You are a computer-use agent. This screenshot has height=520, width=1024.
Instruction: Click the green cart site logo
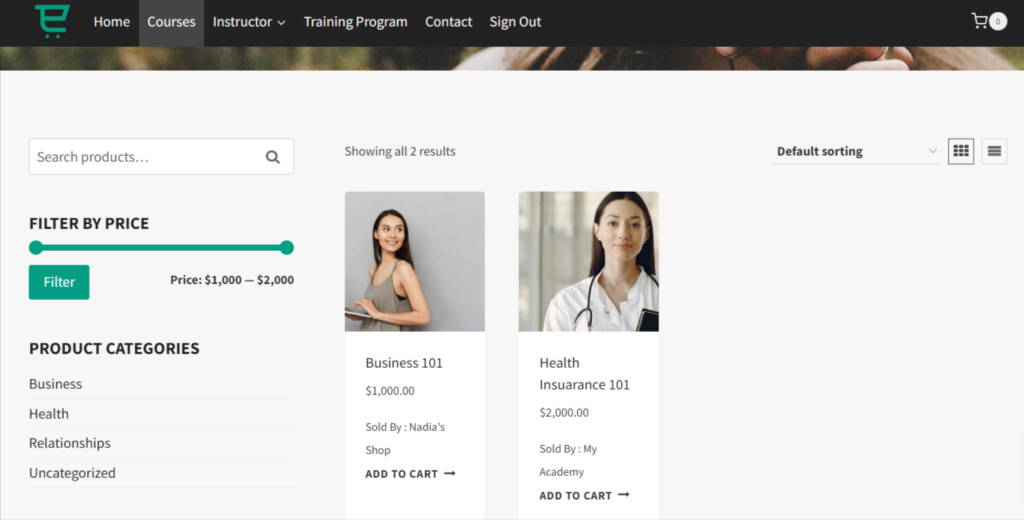pyautogui.click(x=52, y=21)
